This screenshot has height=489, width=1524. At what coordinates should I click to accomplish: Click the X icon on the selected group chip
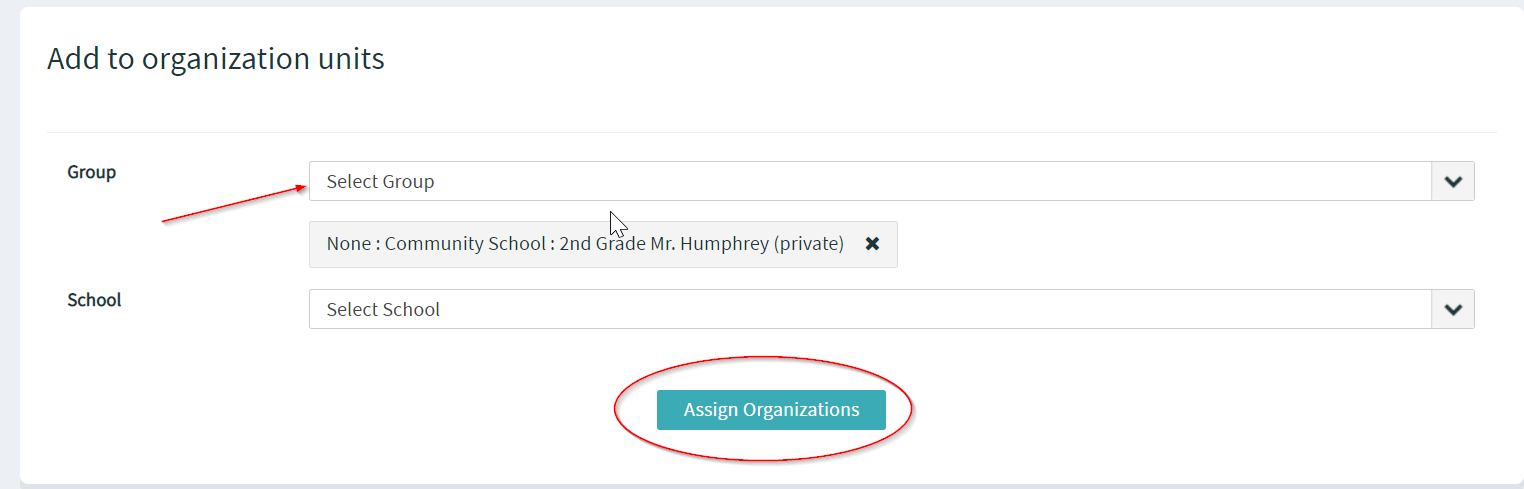(872, 244)
